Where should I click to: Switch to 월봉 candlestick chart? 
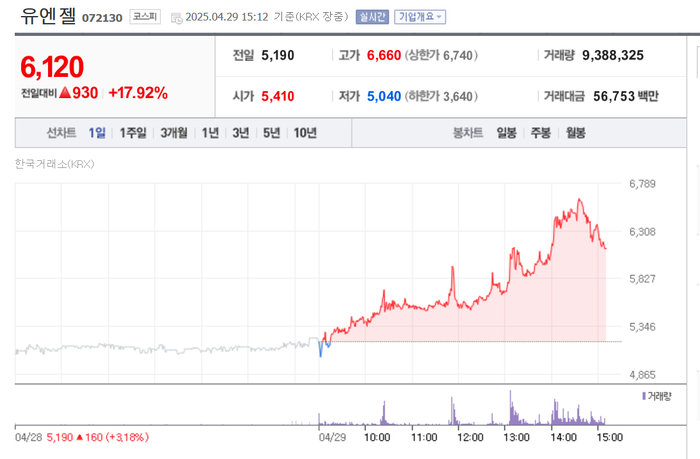click(x=576, y=133)
